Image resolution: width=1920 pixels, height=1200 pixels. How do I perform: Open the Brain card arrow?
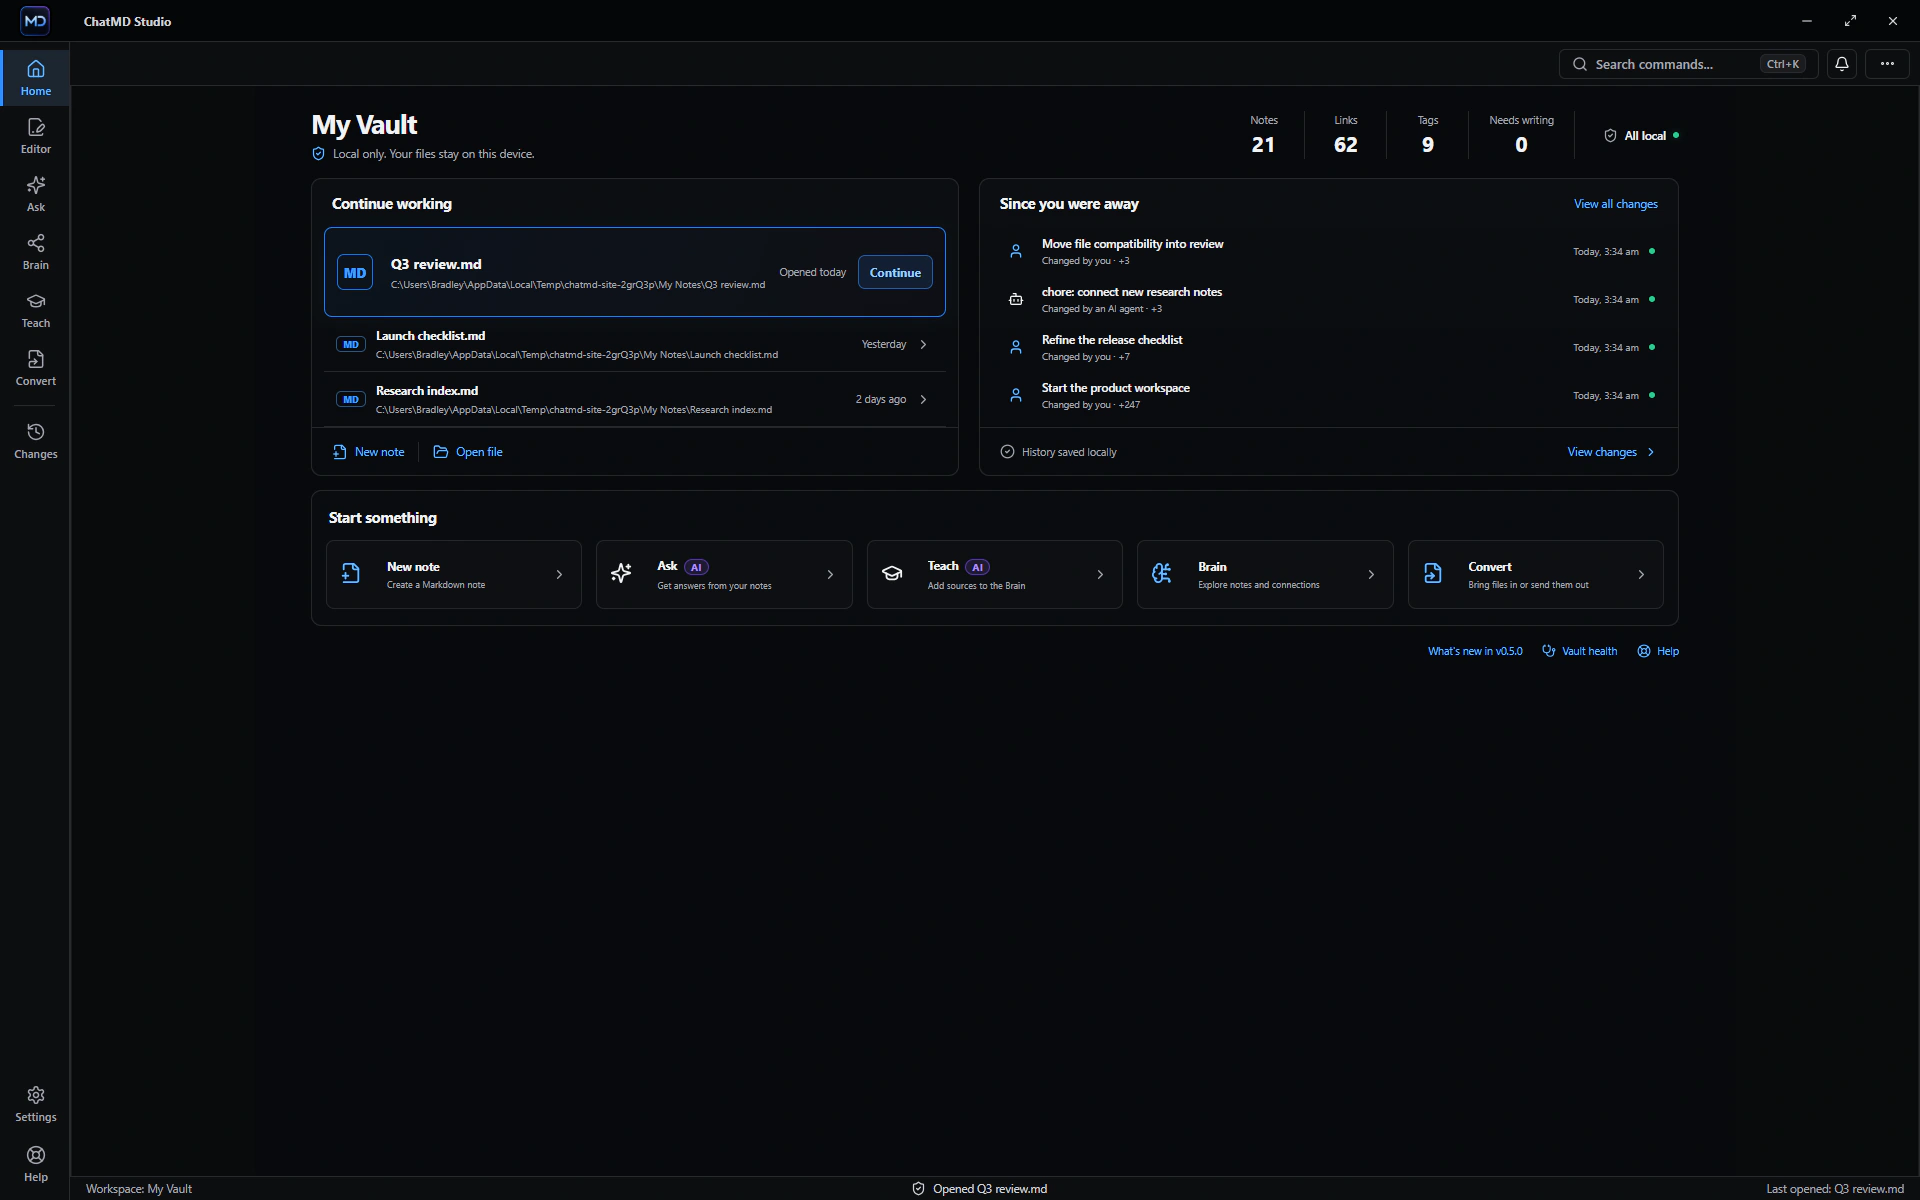[1371, 574]
